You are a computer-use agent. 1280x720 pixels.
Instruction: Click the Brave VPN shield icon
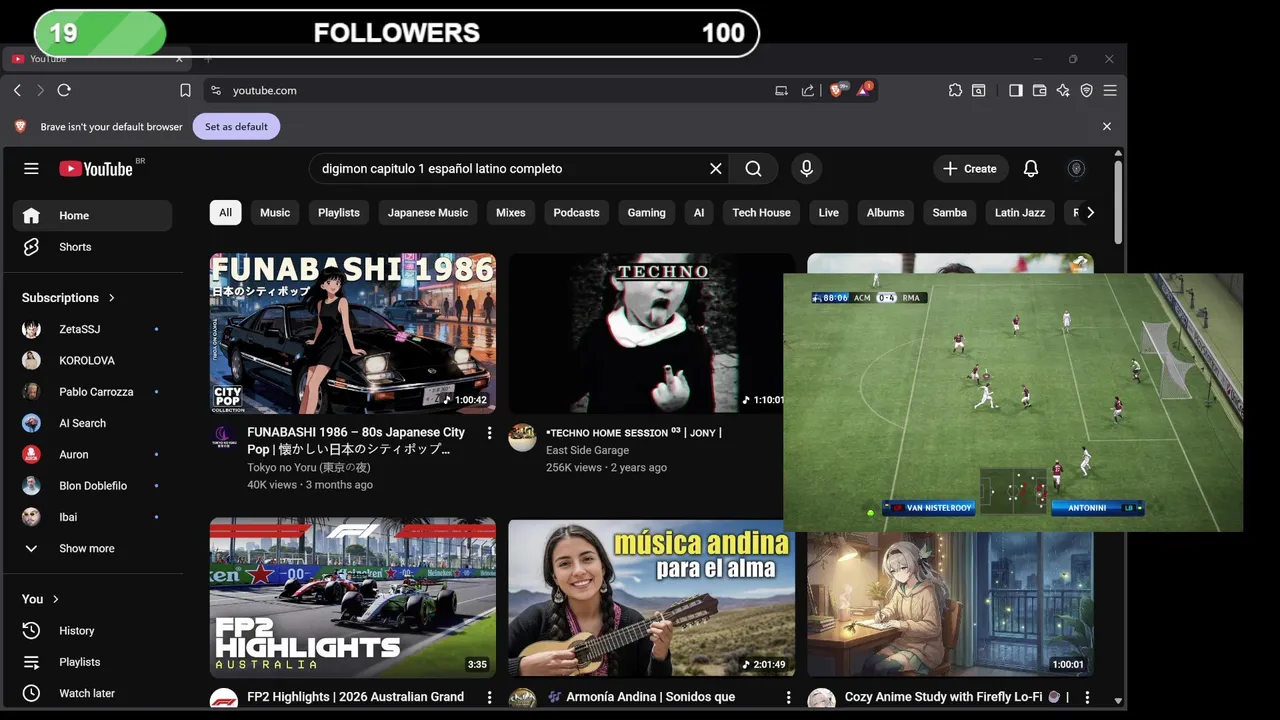tap(1087, 90)
